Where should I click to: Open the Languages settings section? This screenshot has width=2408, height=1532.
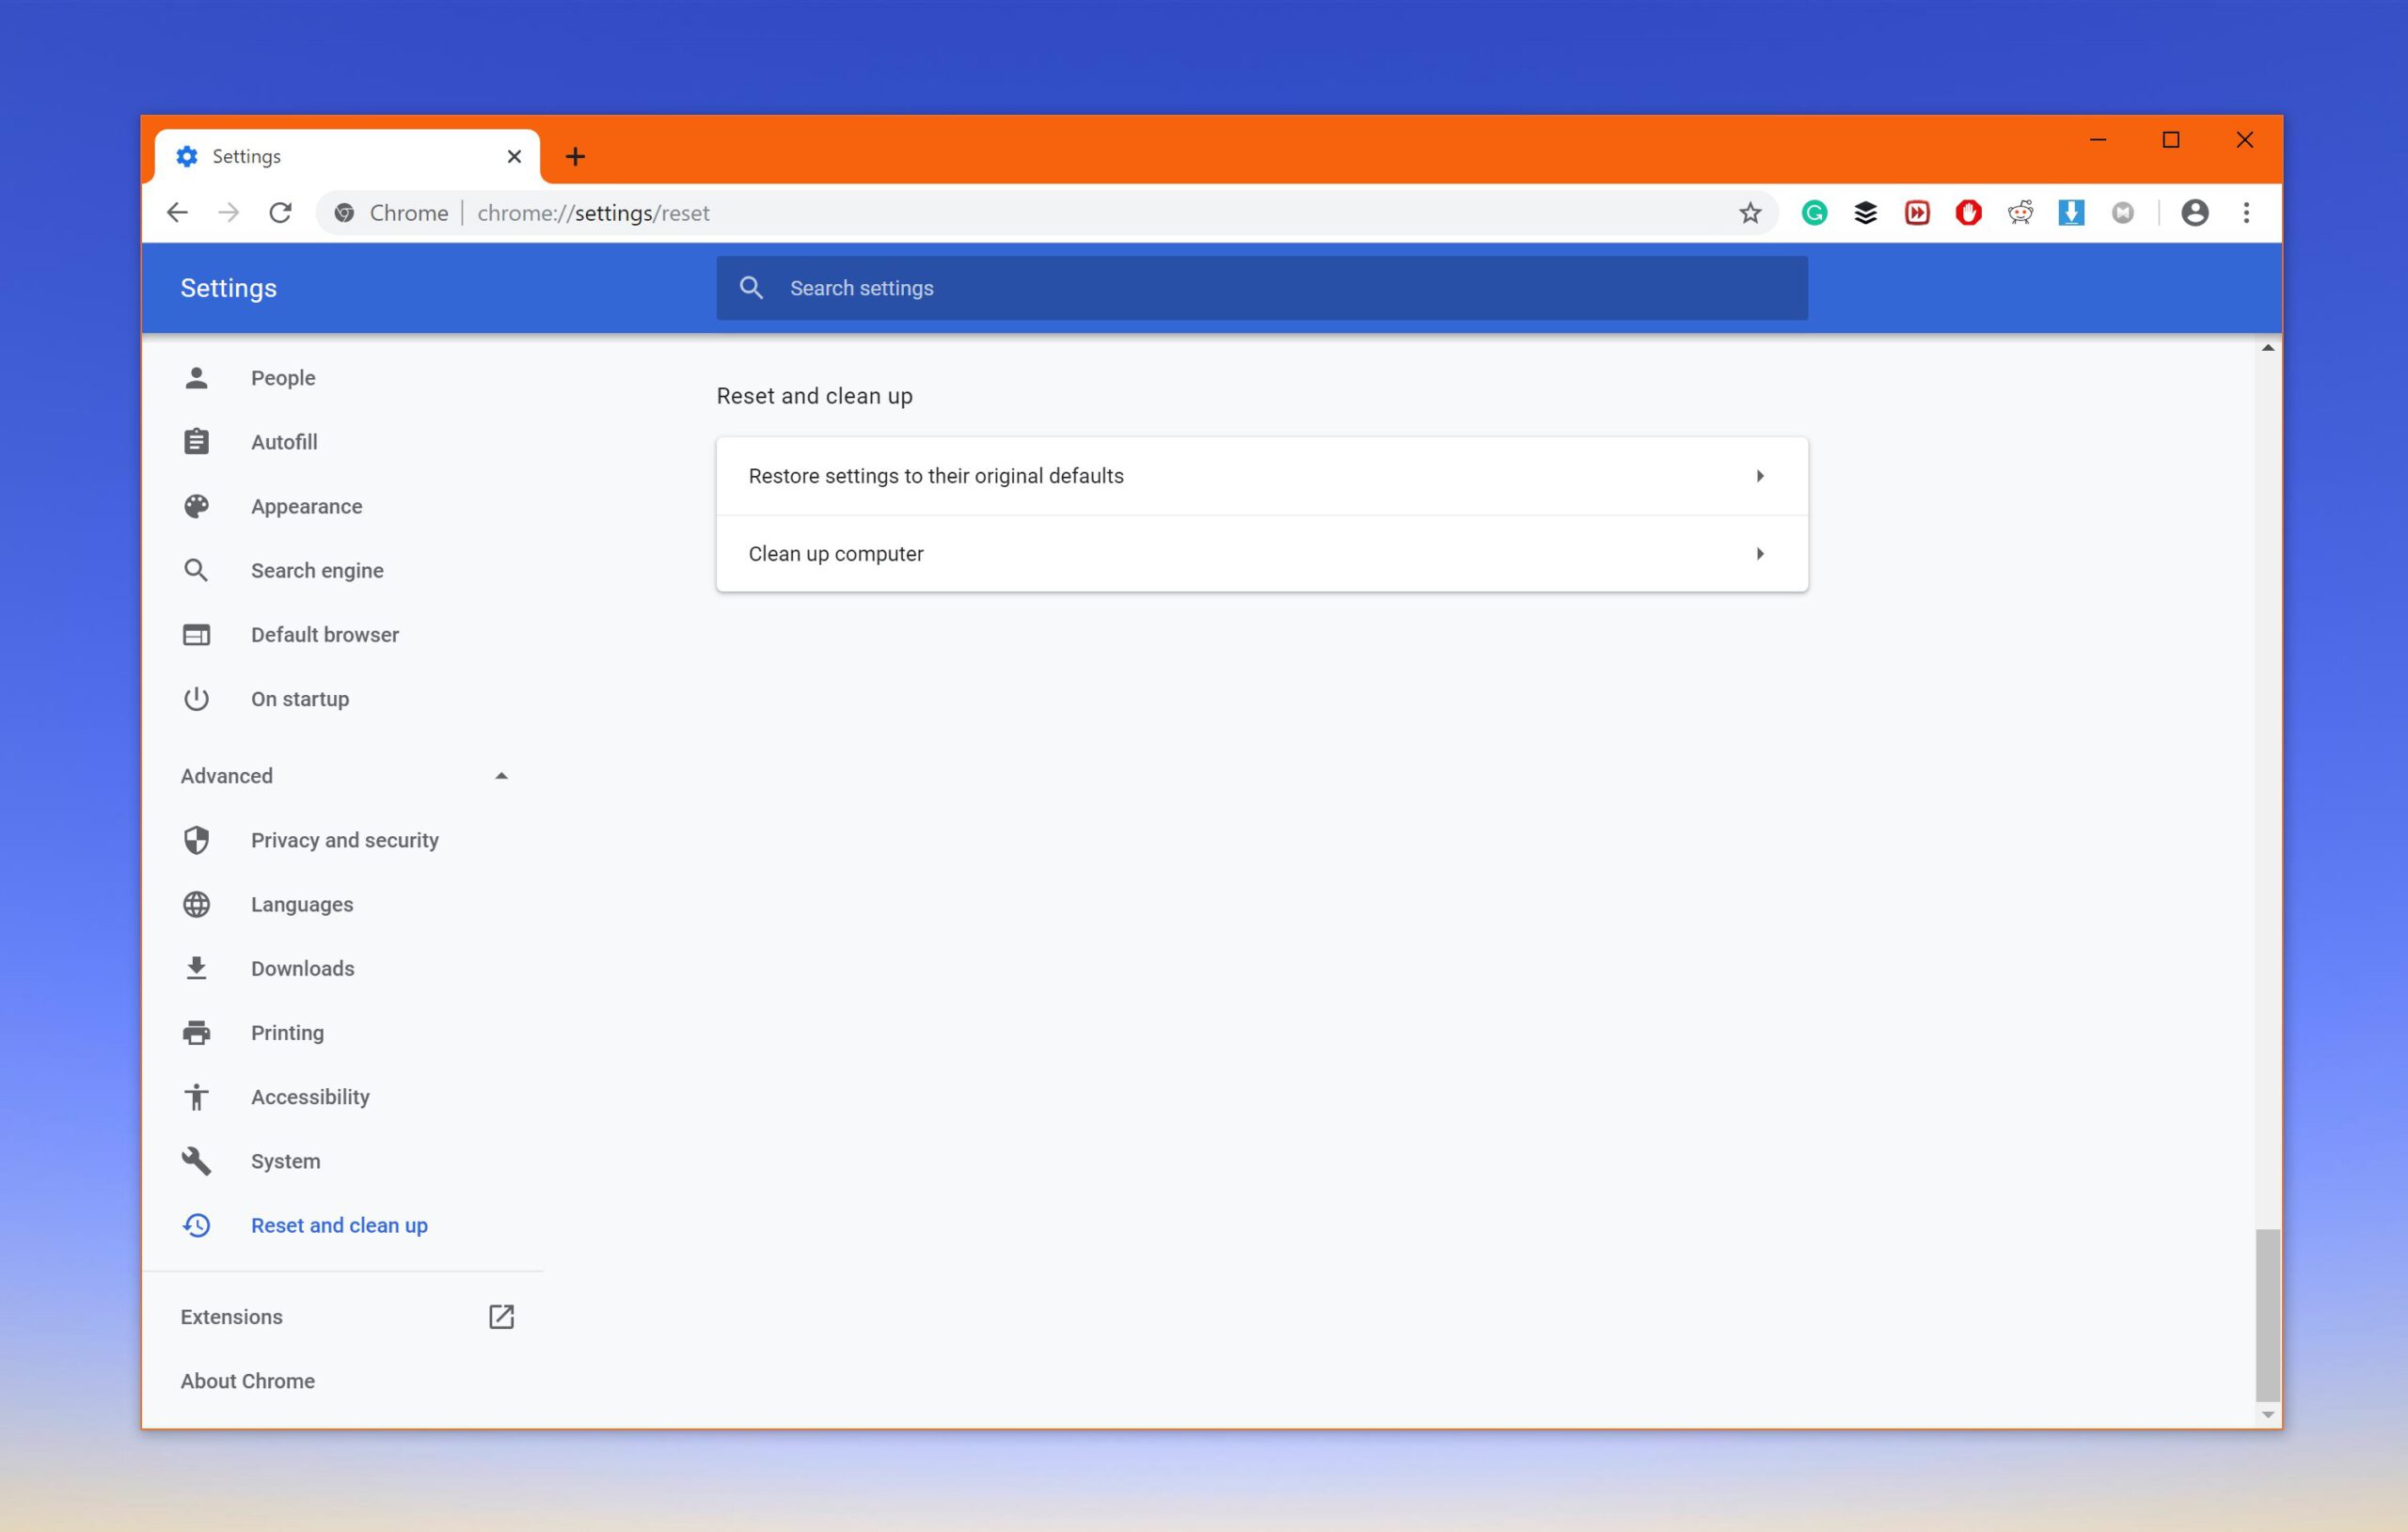coord(300,904)
